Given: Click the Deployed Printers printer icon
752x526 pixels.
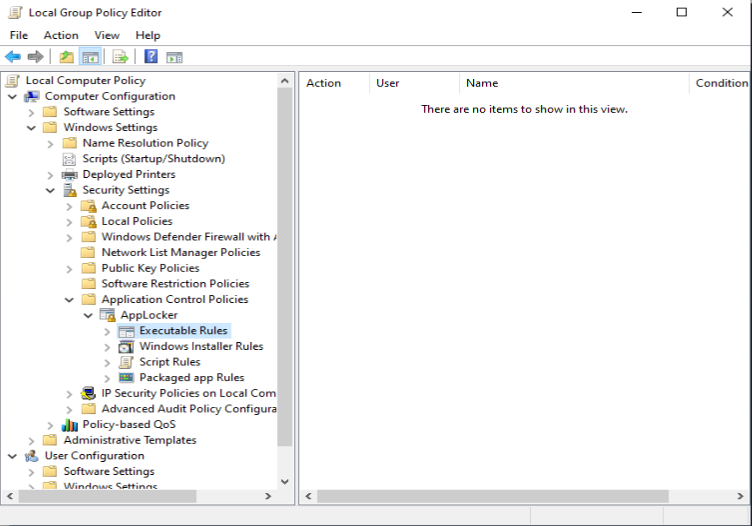Looking at the screenshot, I should click(x=70, y=175).
